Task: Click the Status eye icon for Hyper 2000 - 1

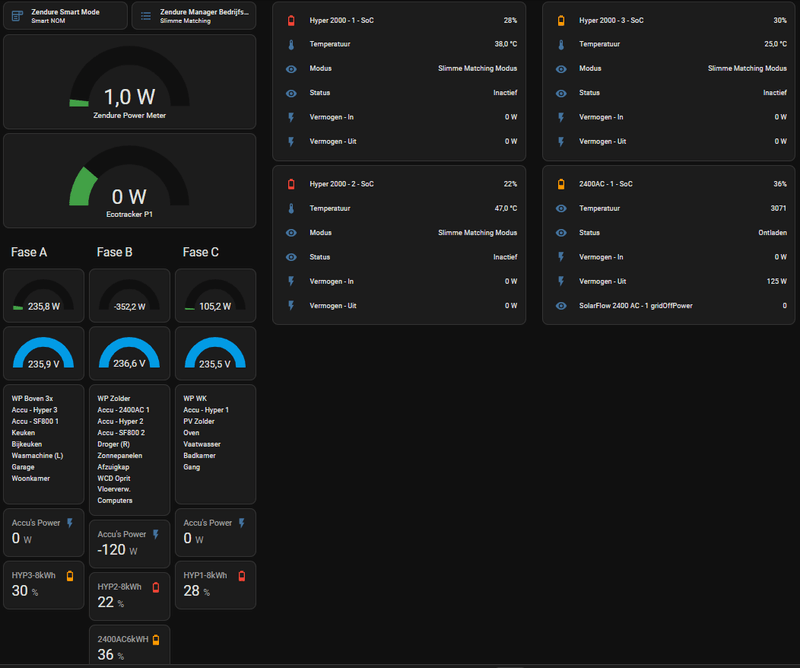Action: [x=291, y=93]
